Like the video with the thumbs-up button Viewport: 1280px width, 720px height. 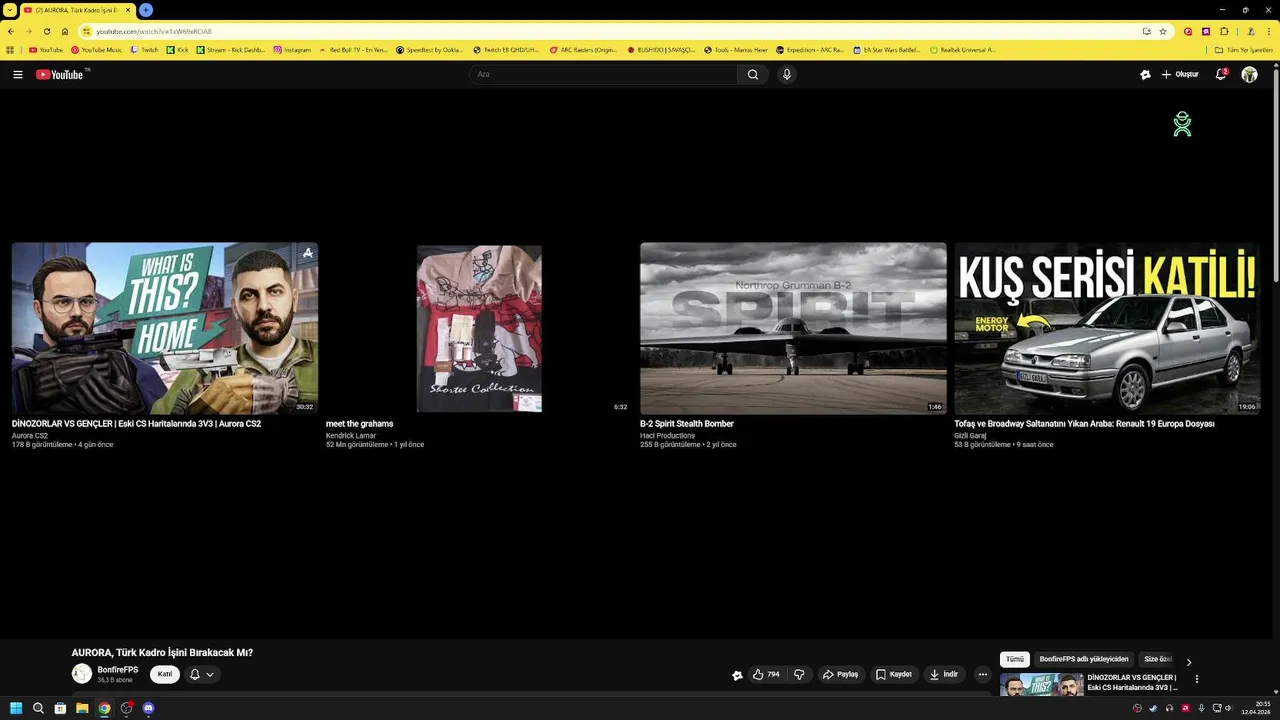tap(766, 674)
